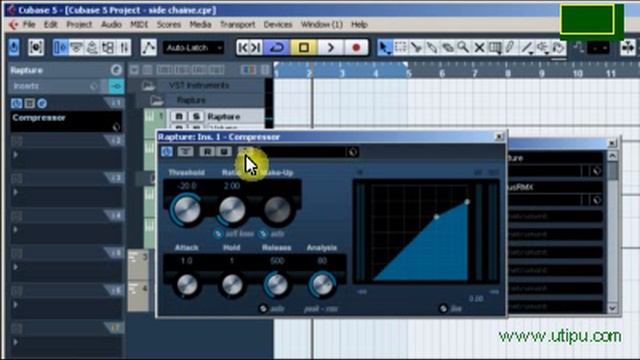640x360 pixels.
Task: Open the Project menu
Action: point(79,25)
